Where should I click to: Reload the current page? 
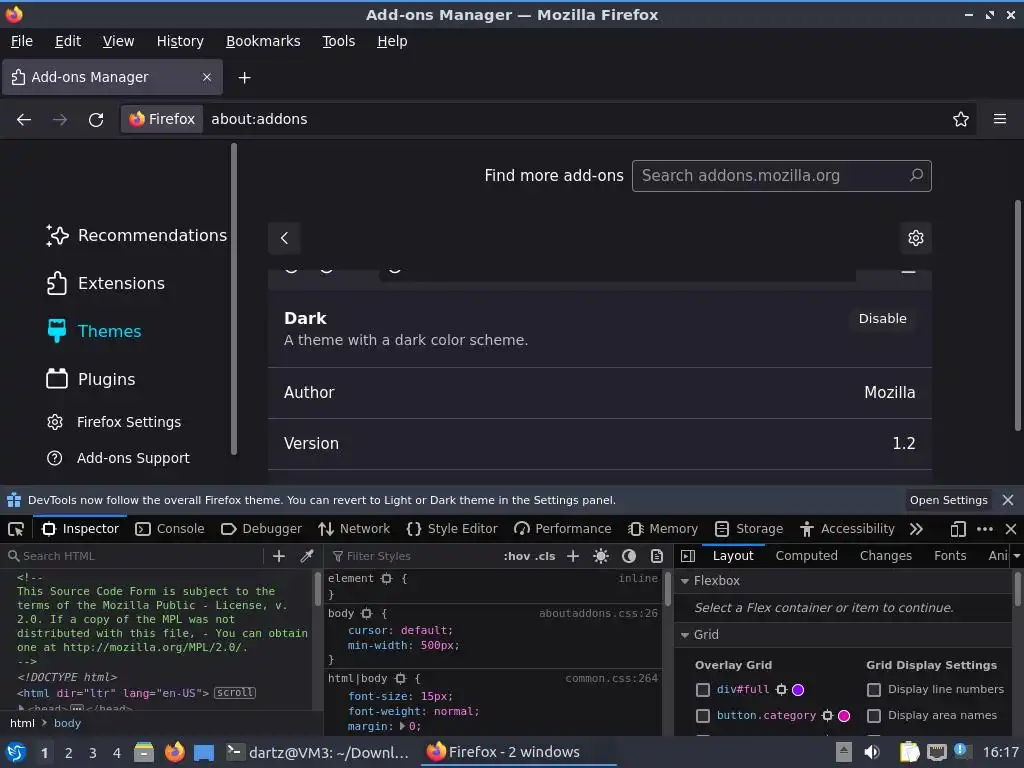click(96, 120)
